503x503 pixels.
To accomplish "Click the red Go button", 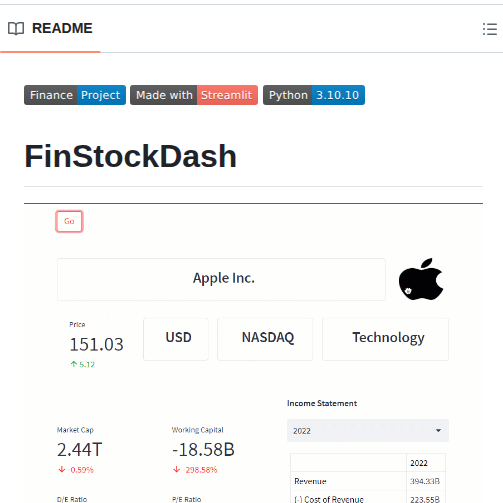I will 69,221.
